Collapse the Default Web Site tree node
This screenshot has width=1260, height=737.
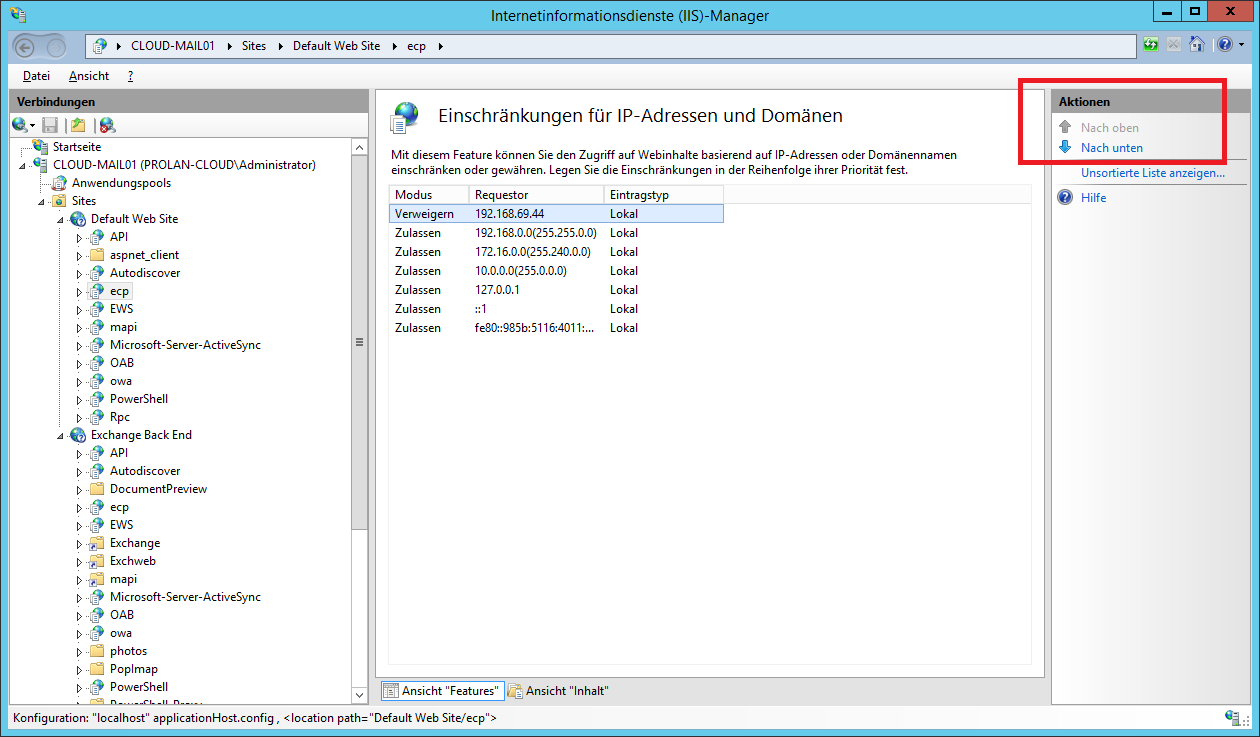[61, 219]
